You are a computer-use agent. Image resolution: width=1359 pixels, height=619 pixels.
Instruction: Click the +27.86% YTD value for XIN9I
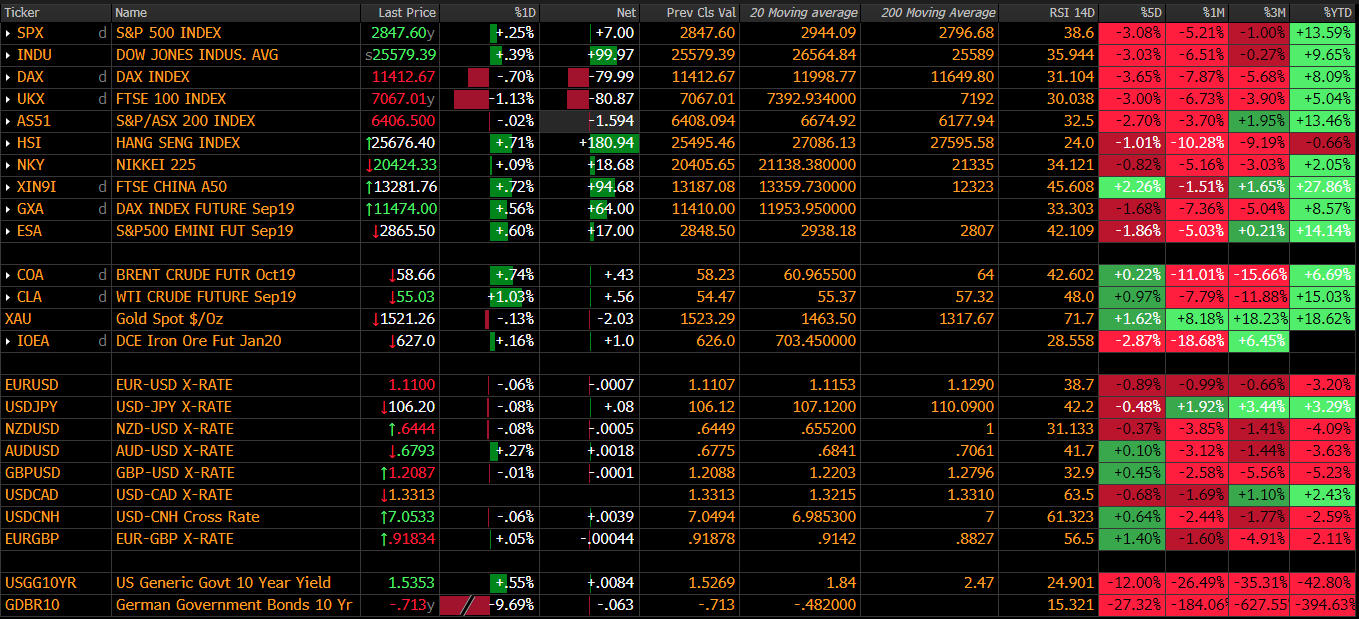coord(1324,187)
